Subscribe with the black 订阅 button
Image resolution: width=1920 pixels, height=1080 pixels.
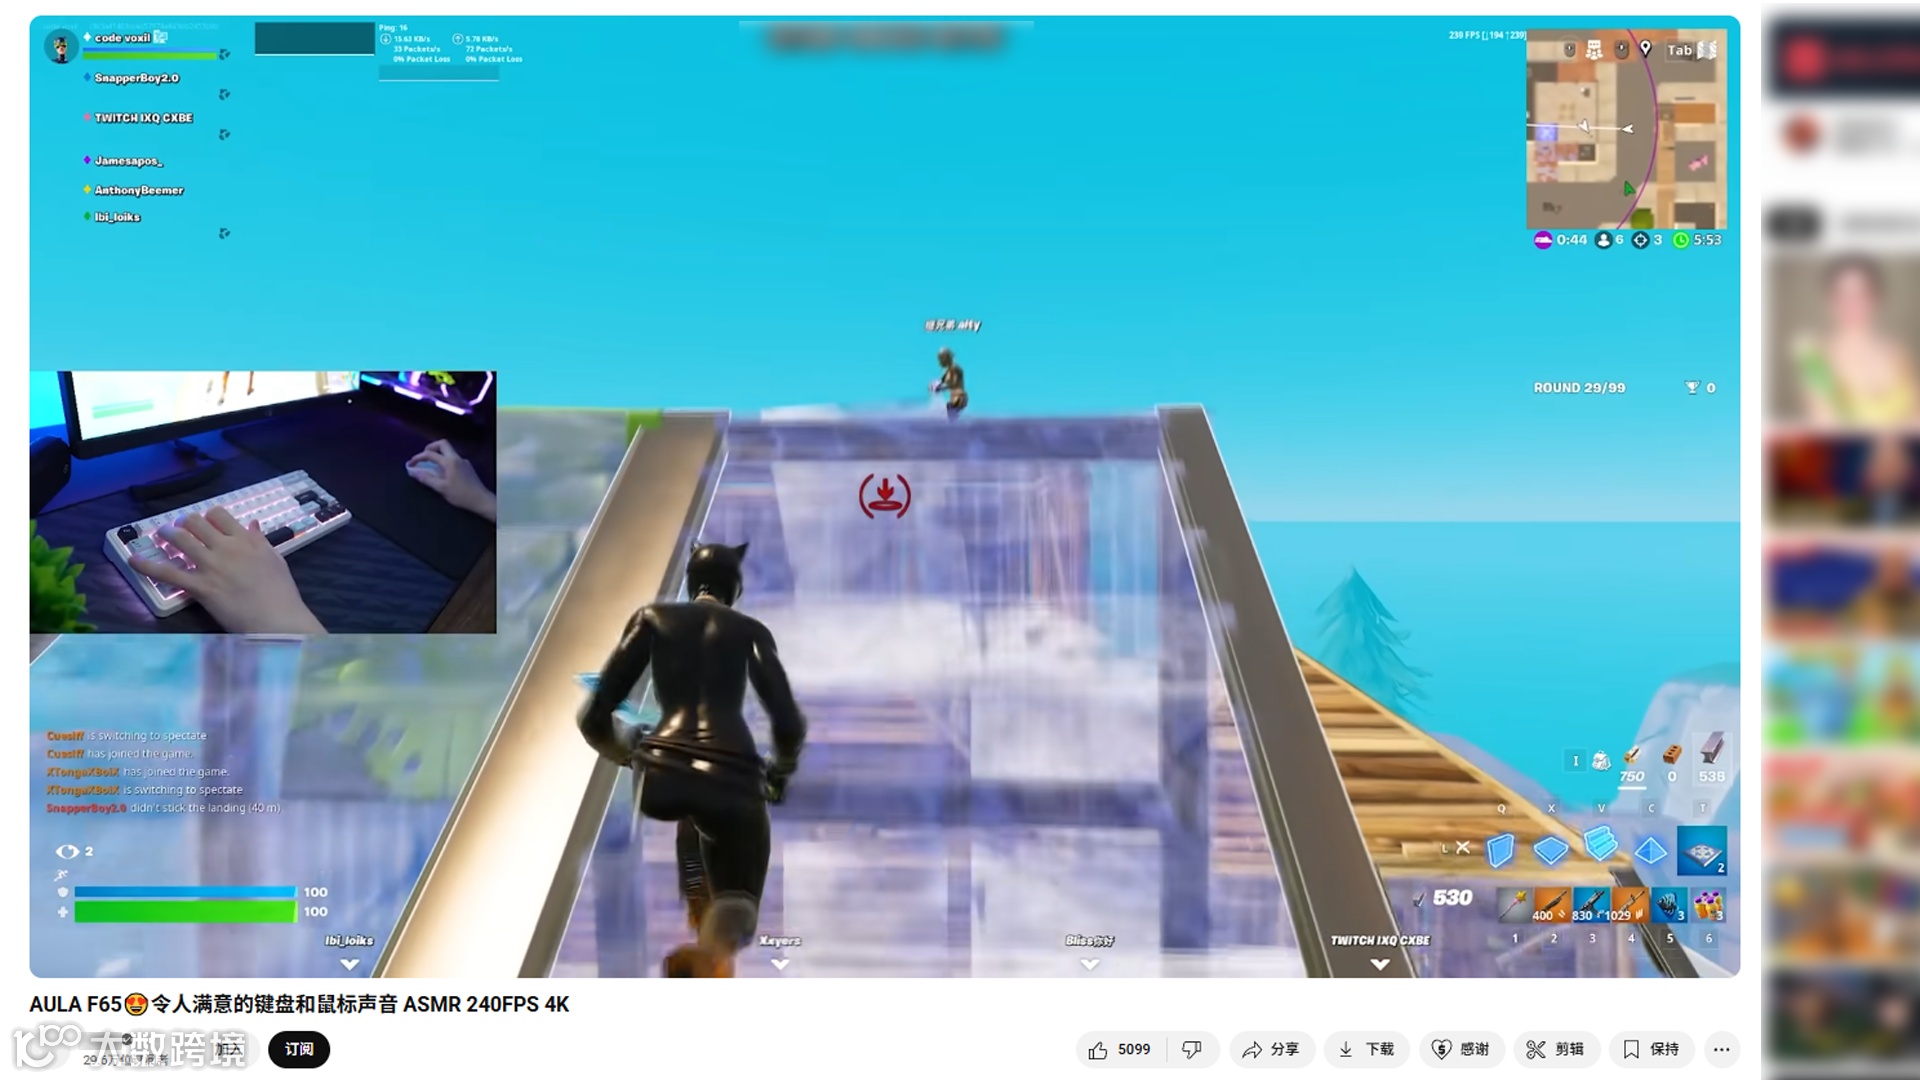298,1049
